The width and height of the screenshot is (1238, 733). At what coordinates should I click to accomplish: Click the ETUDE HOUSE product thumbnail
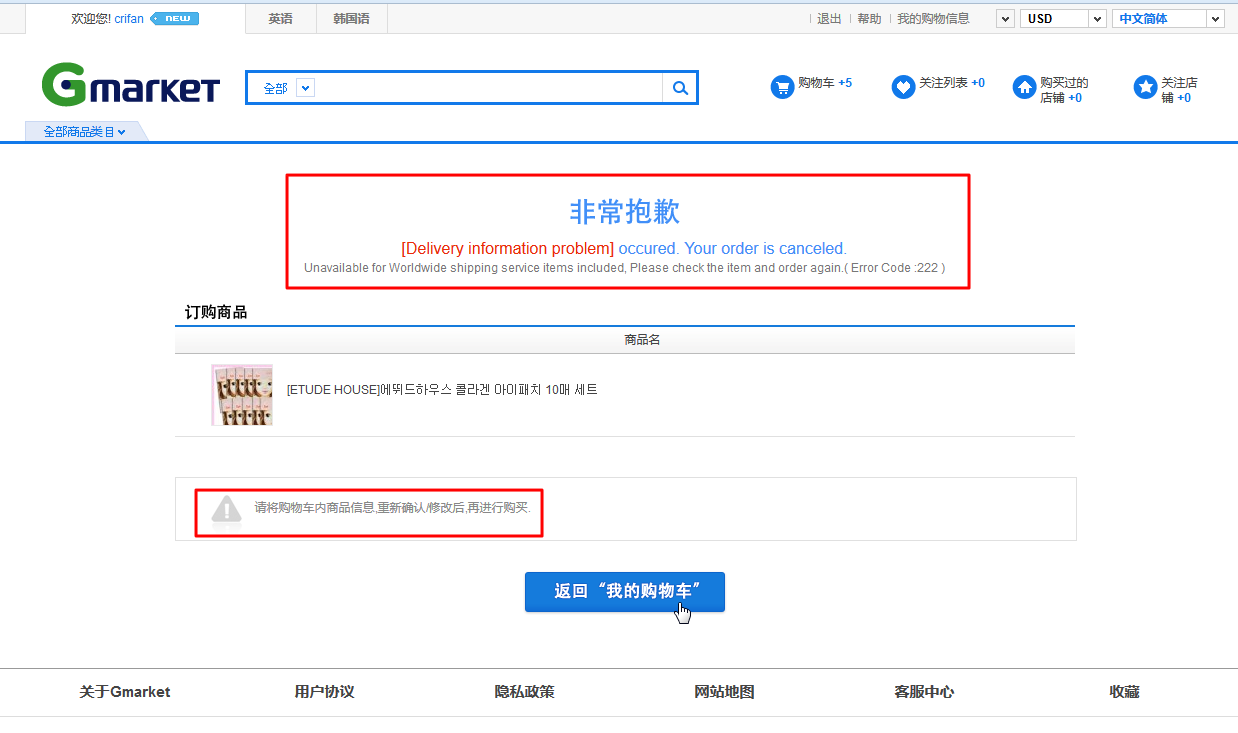(241, 394)
